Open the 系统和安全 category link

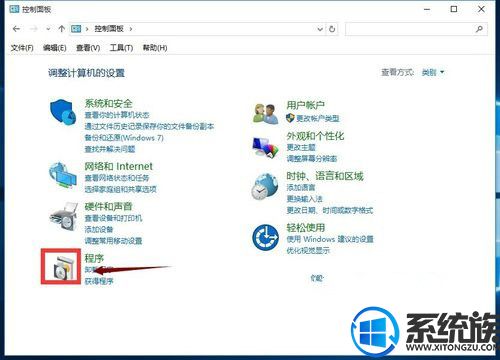(x=108, y=103)
